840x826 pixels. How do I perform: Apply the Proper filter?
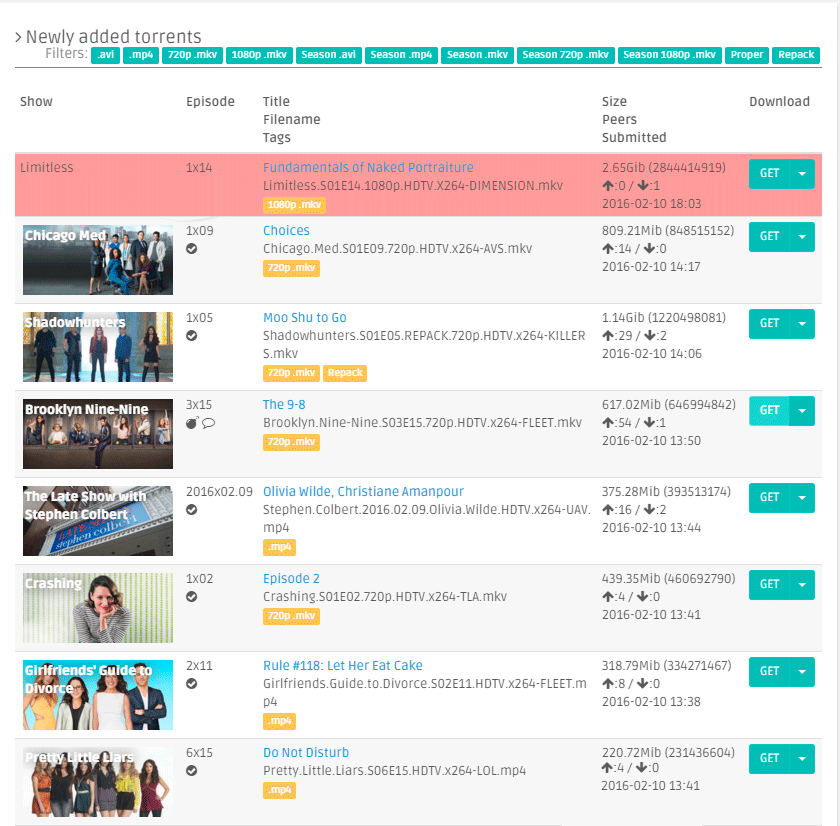coord(747,55)
